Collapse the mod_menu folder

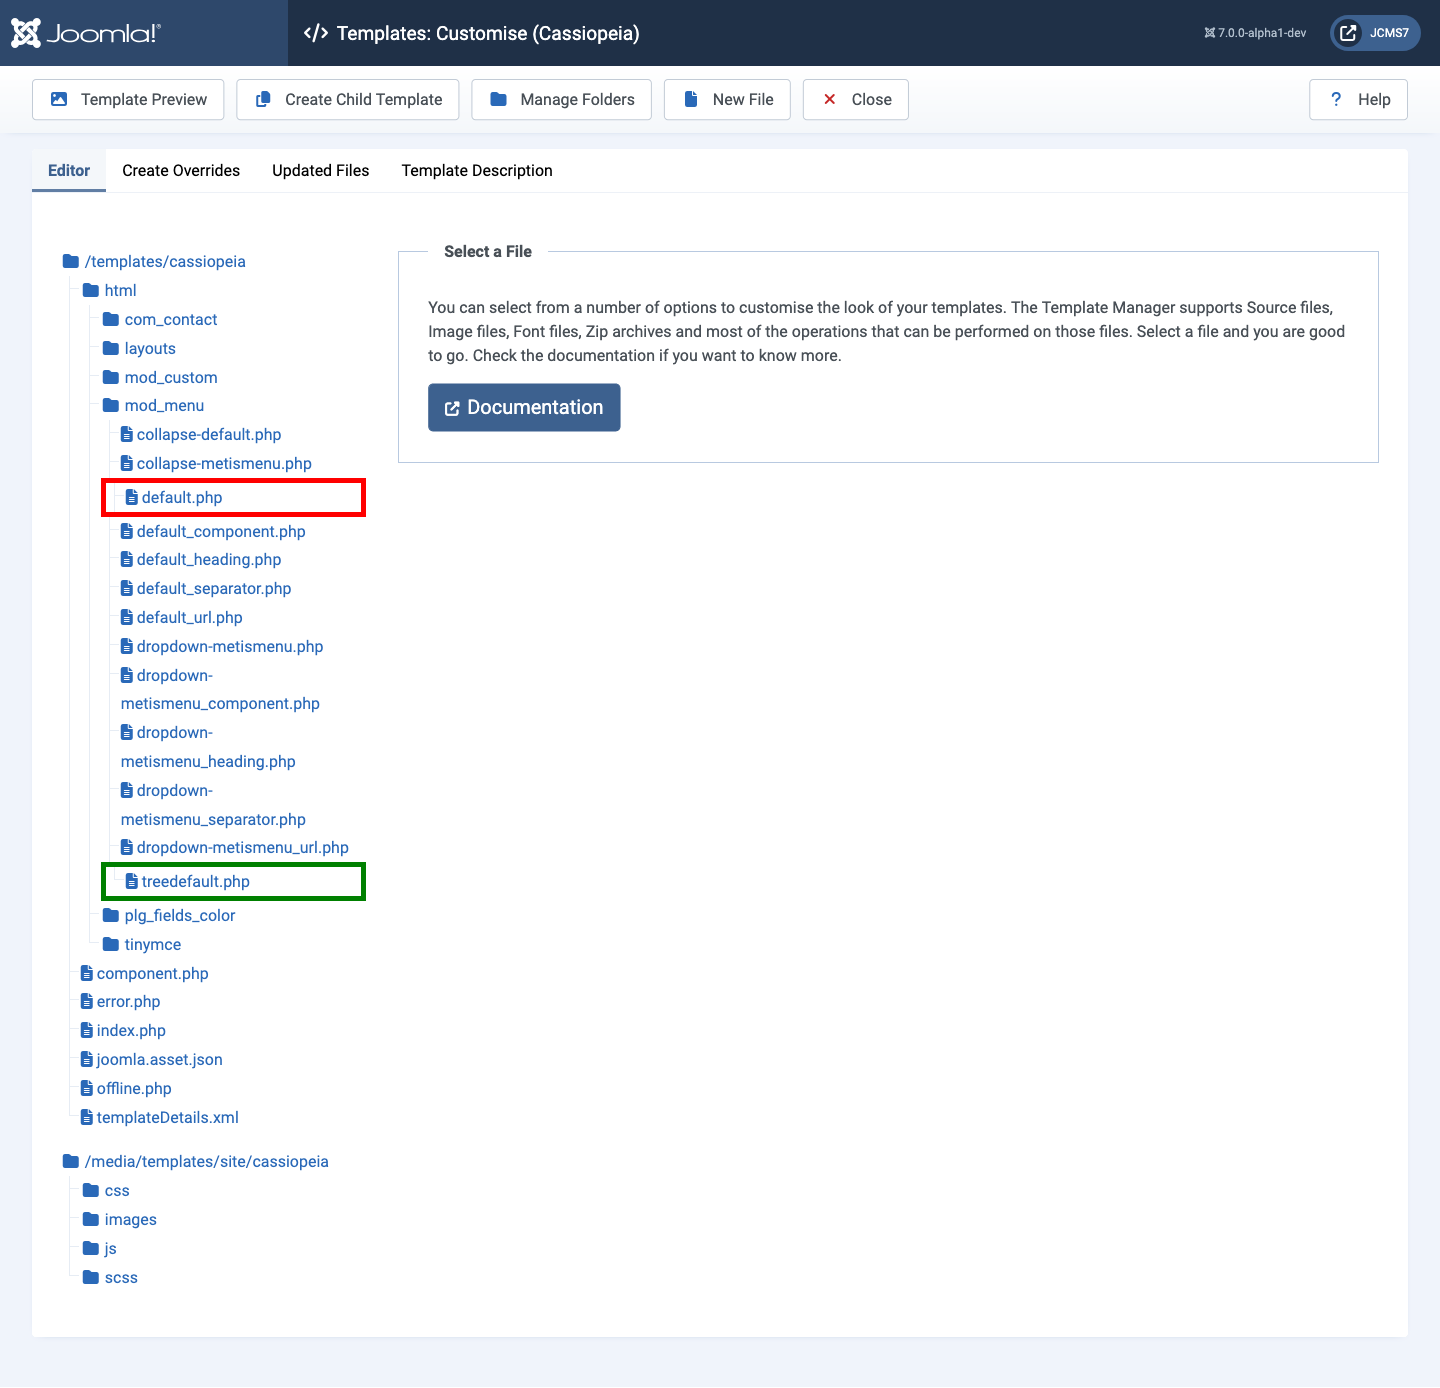click(x=153, y=406)
